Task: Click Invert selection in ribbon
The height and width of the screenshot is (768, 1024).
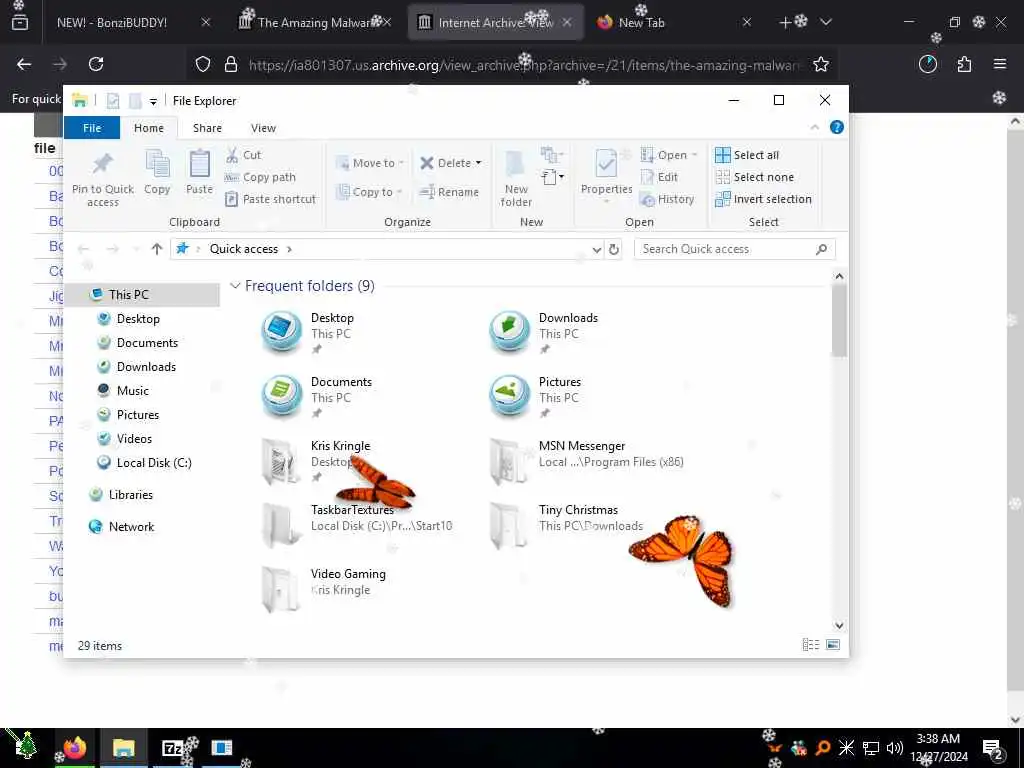Action: pos(763,199)
